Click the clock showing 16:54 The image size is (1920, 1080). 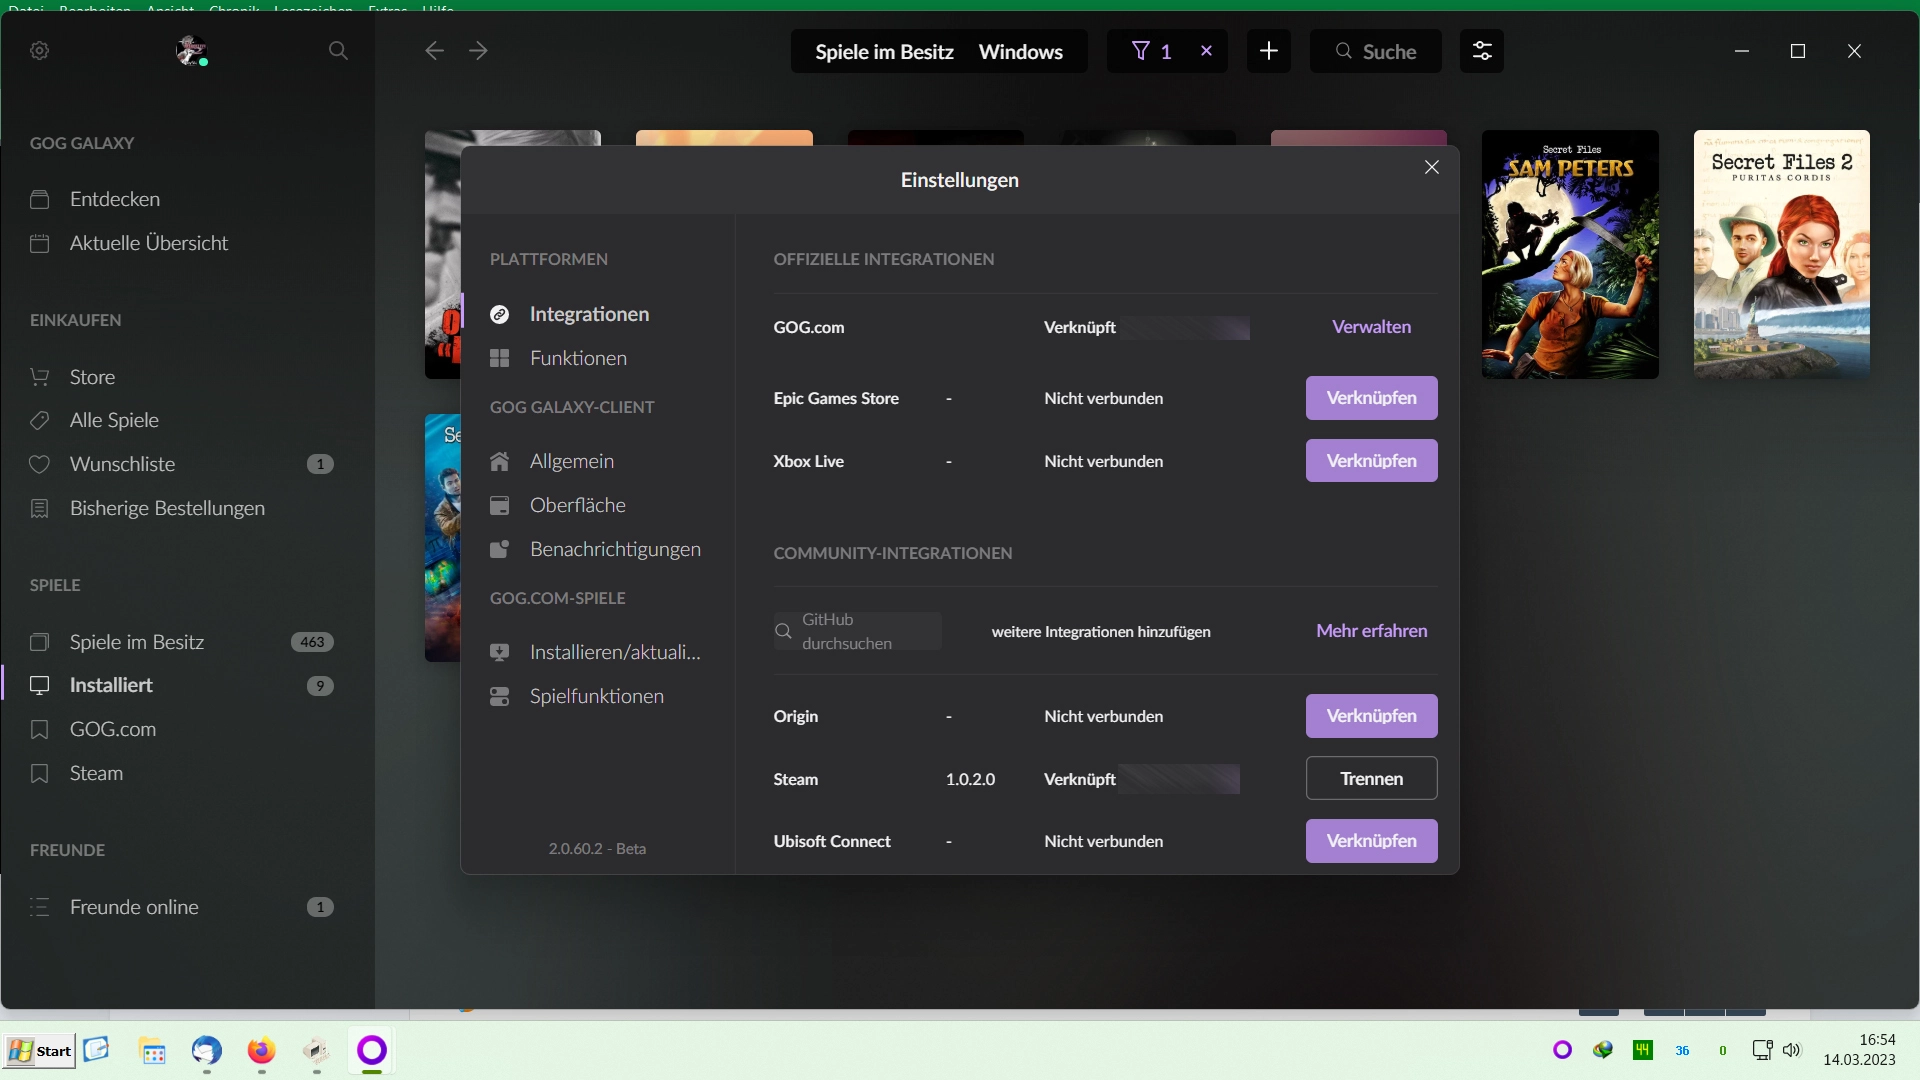[x=1877, y=1040]
